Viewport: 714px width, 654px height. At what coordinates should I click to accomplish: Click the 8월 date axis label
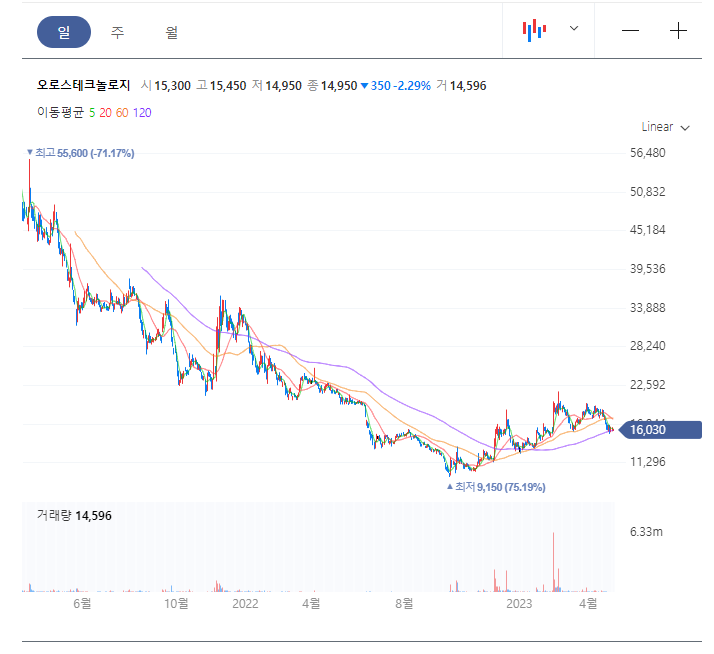(x=404, y=603)
